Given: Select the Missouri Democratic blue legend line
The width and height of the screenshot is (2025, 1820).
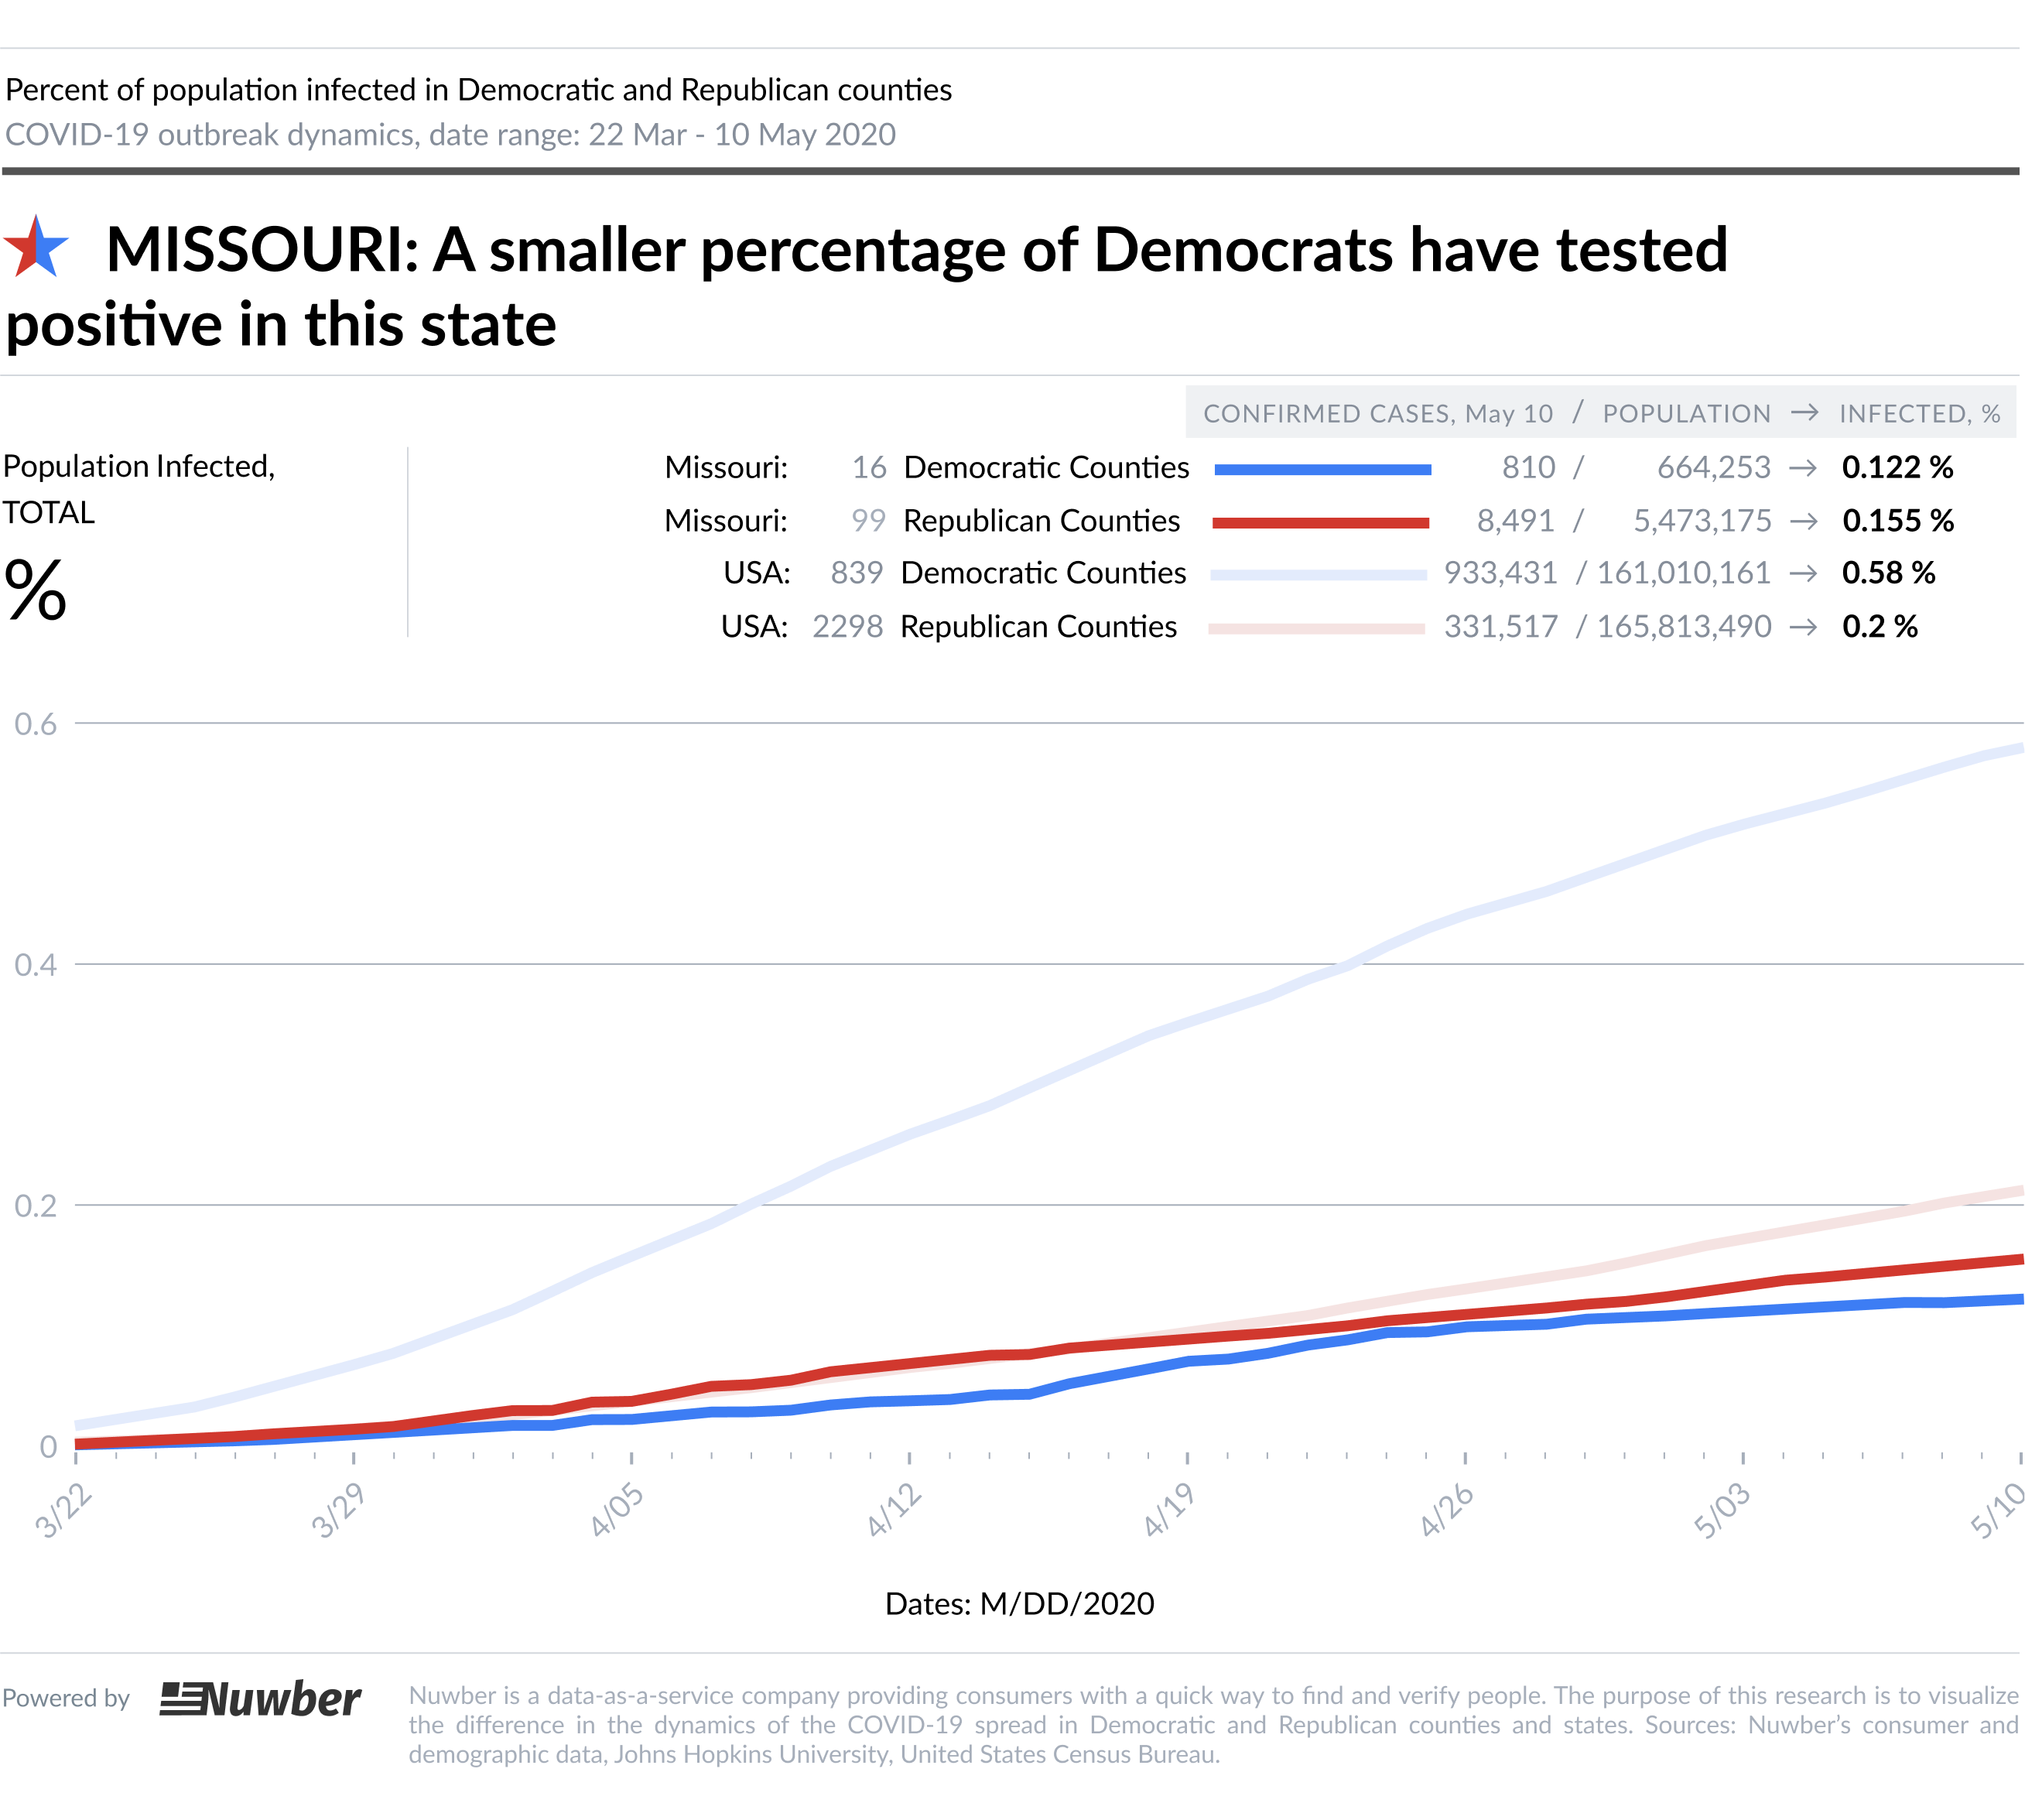Looking at the screenshot, I should (1322, 469).
